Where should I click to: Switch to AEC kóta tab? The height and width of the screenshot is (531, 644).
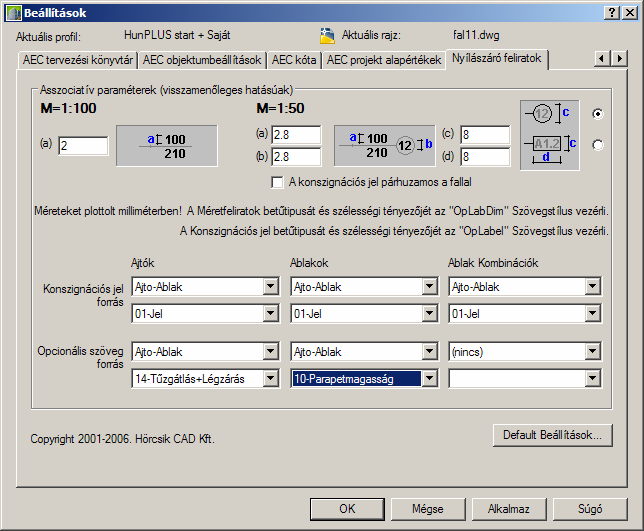click(294, 60)
